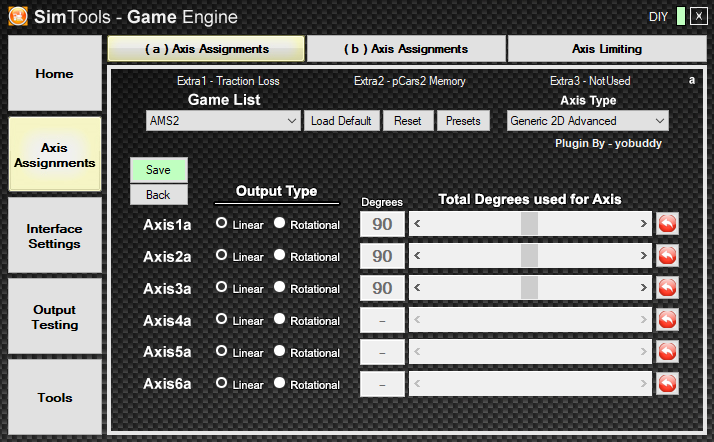Switch to the (b) Axis Assignments tab
Image resolution: width=714 pixels, height=442 pixels.
coord(406,49)
